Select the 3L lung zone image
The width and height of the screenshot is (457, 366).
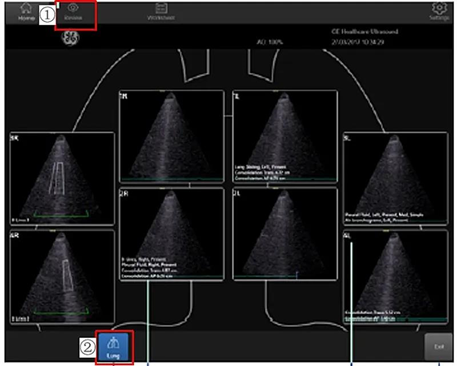(x=396, y=179)
